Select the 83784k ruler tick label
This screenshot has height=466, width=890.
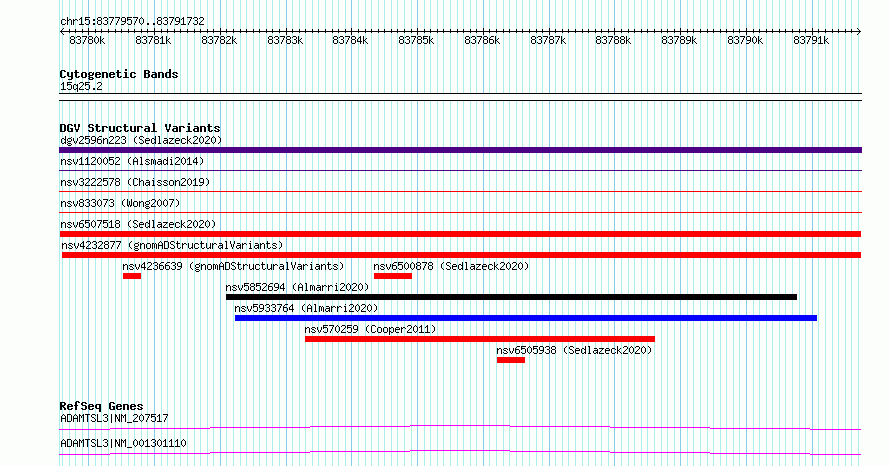pos(350,40)
